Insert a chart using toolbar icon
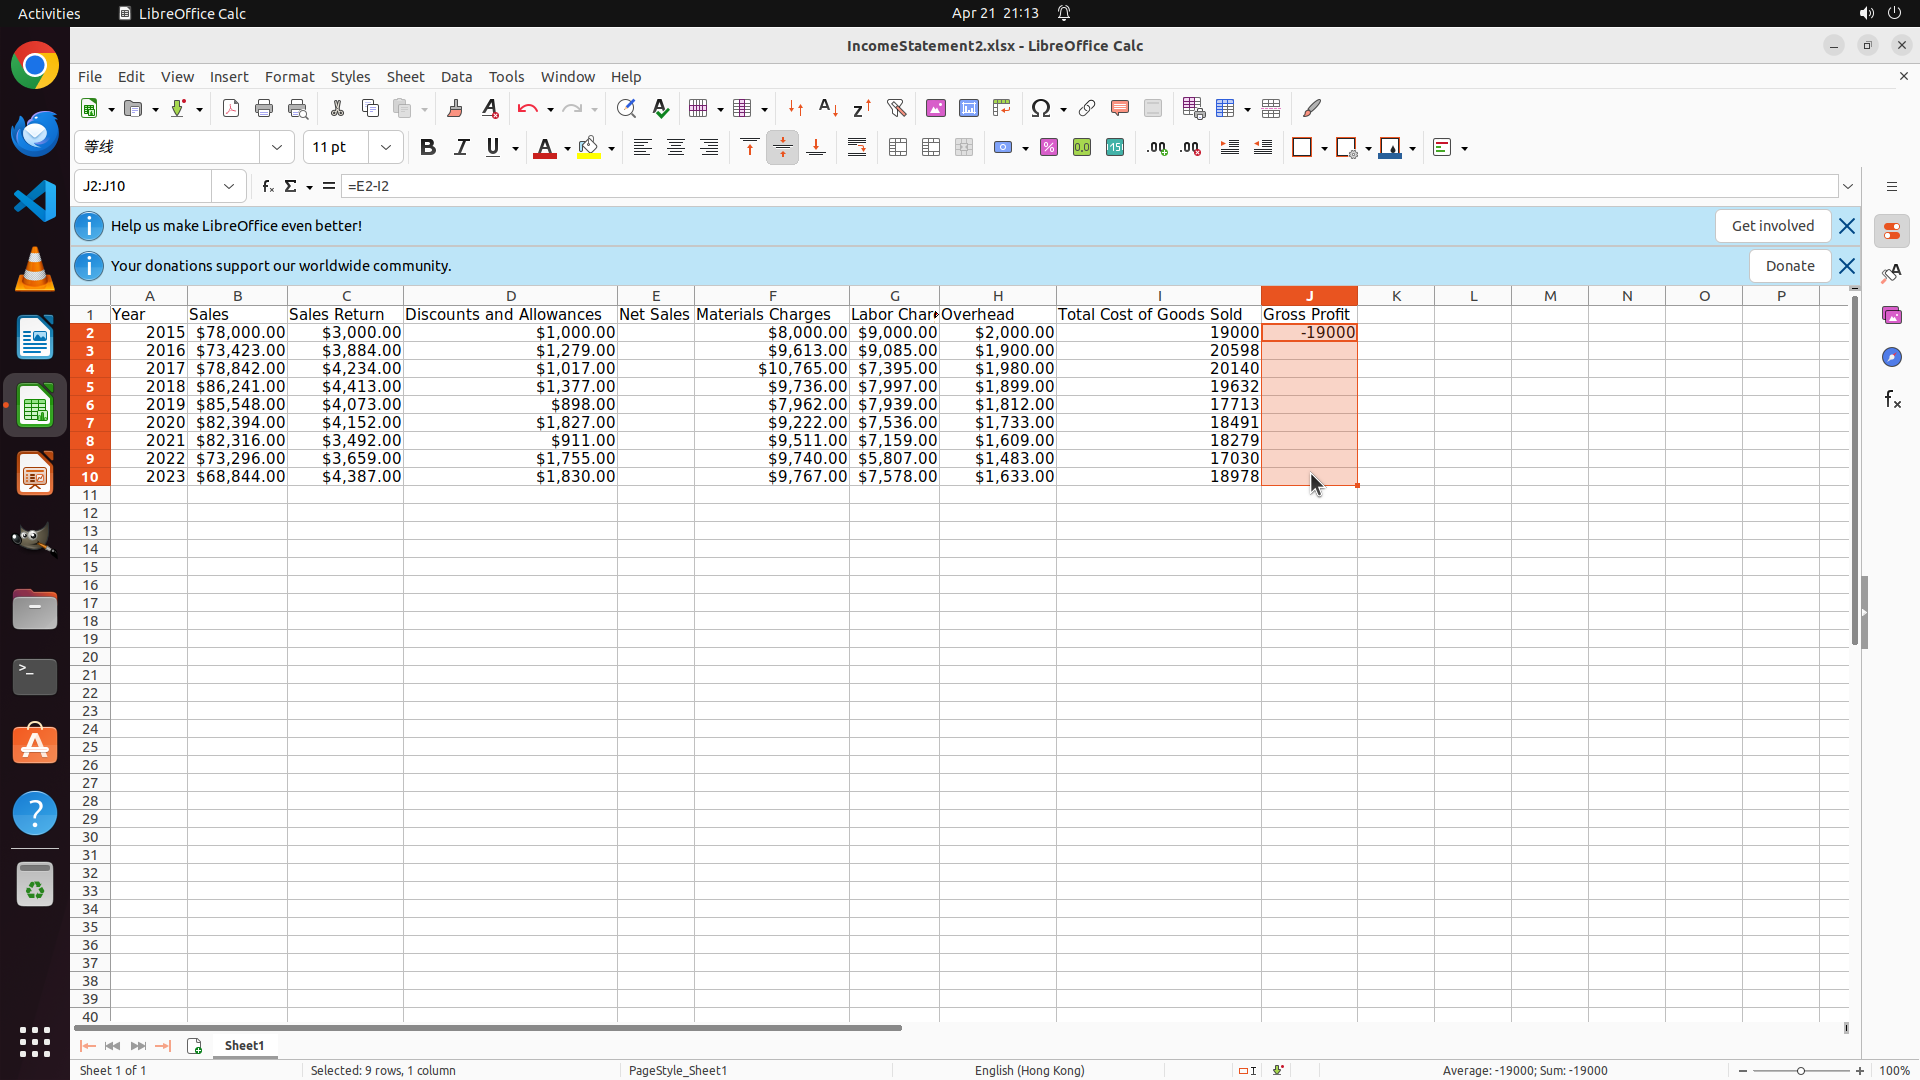 tap(968, 108)
